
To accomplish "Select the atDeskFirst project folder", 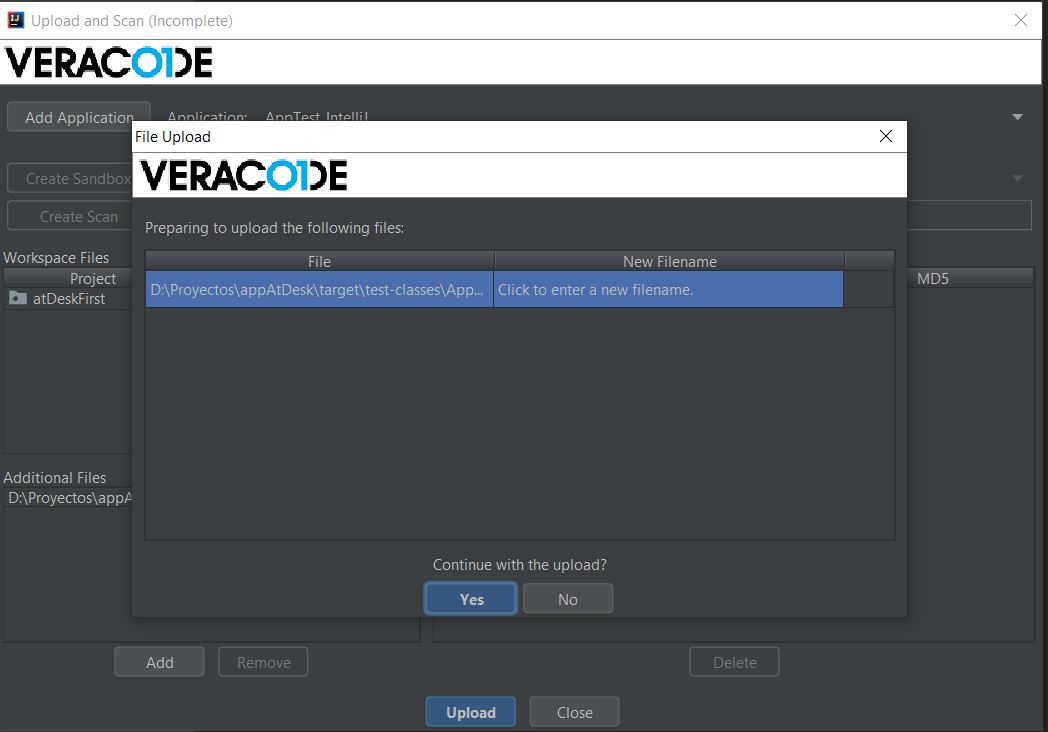I will click(68, 299).
